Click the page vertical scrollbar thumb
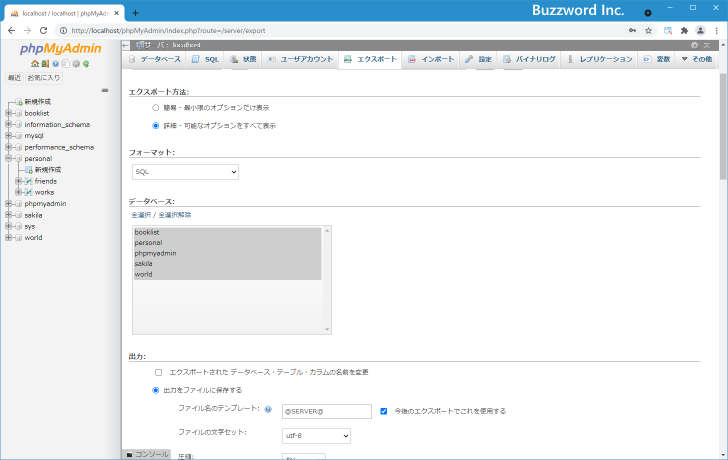The image size is (728, 460). coord(723,125)
